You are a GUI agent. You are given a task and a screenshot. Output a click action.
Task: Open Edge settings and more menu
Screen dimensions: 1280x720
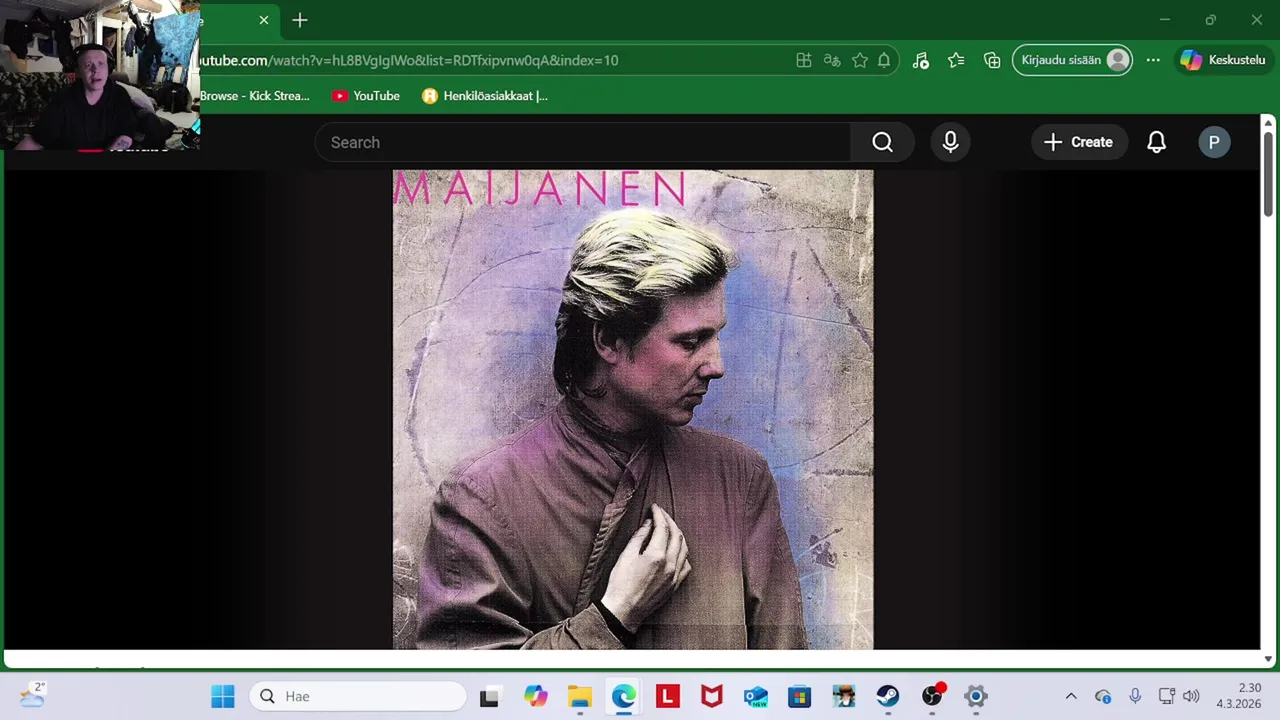tap(1153, 60)
